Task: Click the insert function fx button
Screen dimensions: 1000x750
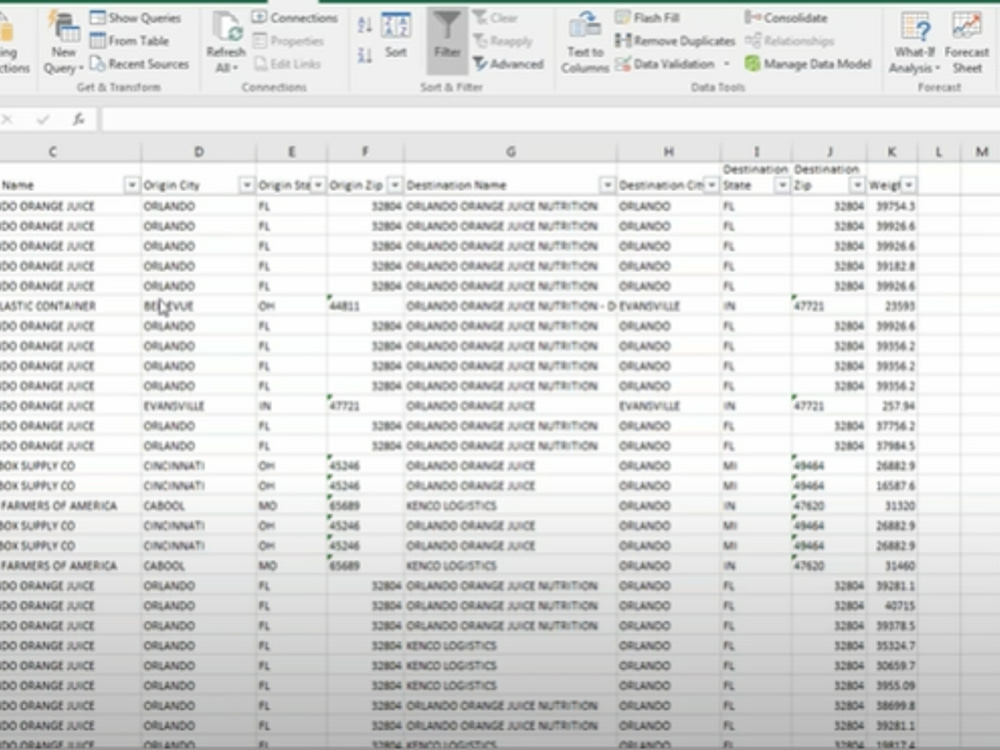Action: 78,119
